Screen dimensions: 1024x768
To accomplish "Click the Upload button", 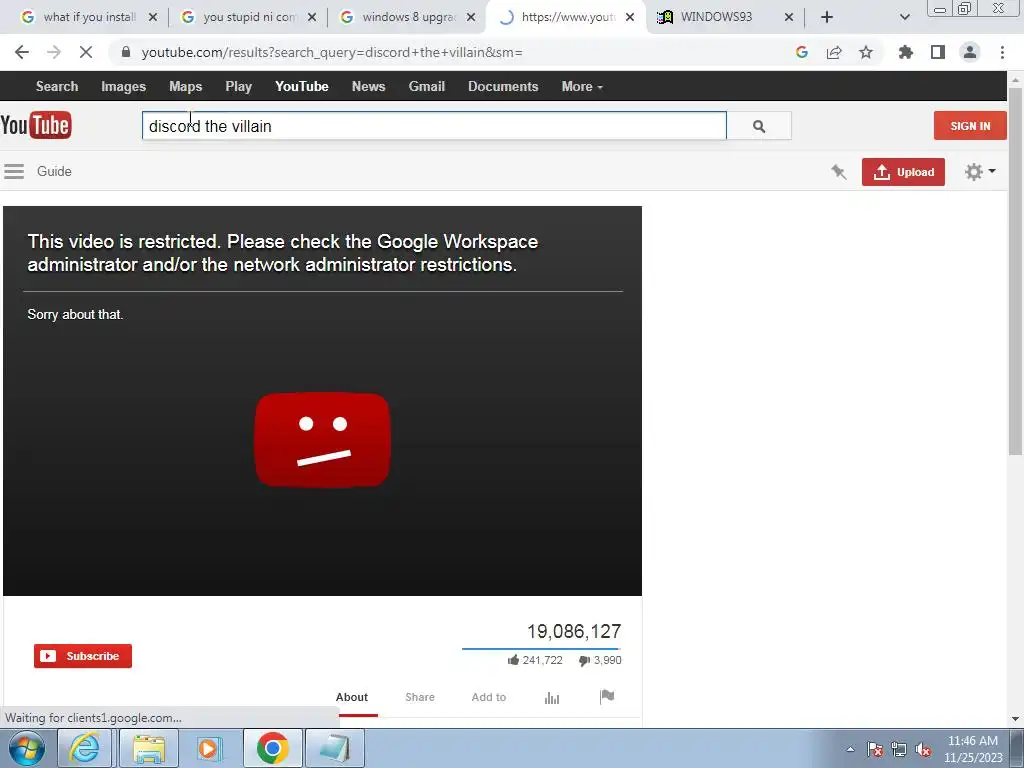I will pos(903,172).
